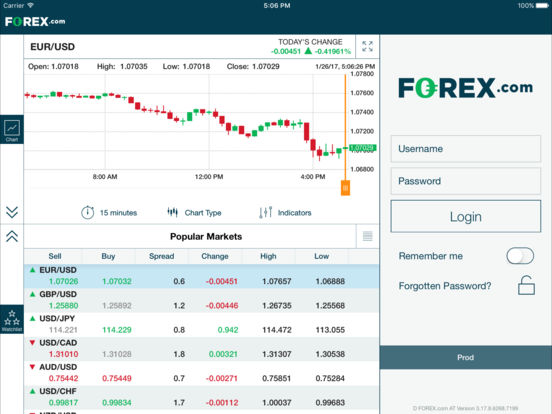This screenshot has width=552, height=414.
Task: Click the green up arrow beside USD/CHF
Action: click(32, 391)
